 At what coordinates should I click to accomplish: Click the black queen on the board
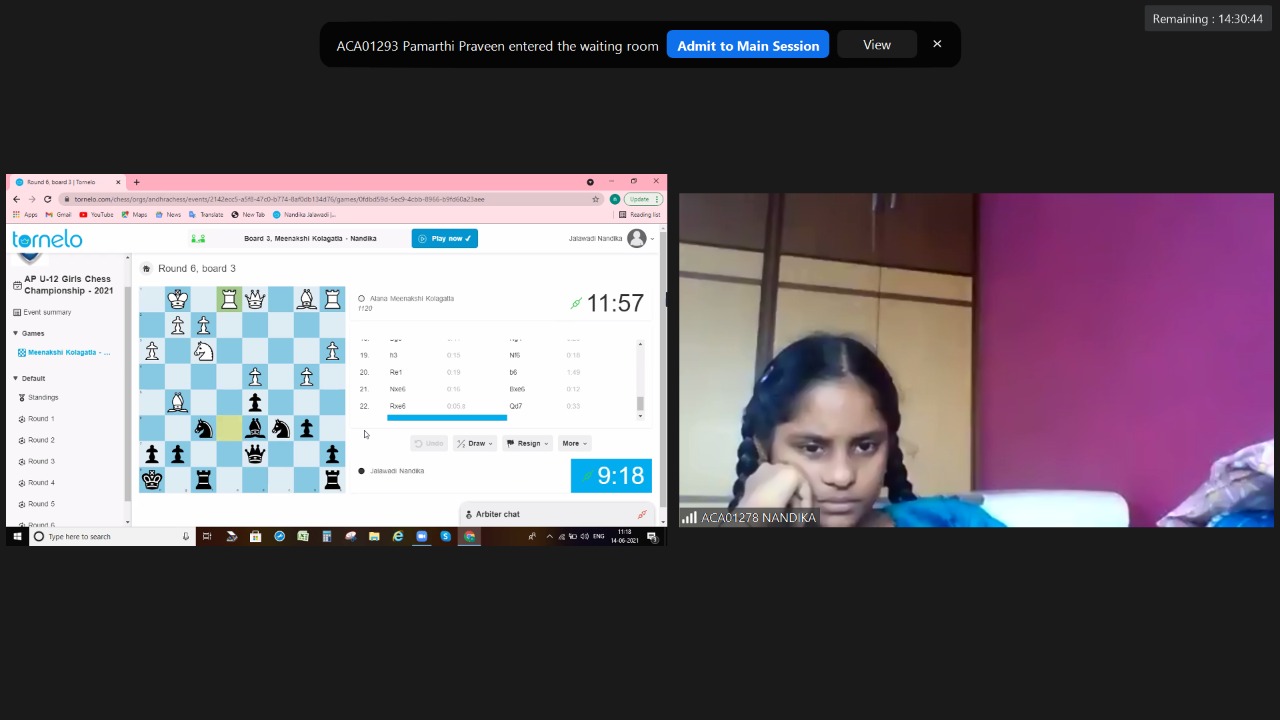click(x=255, y=454)
